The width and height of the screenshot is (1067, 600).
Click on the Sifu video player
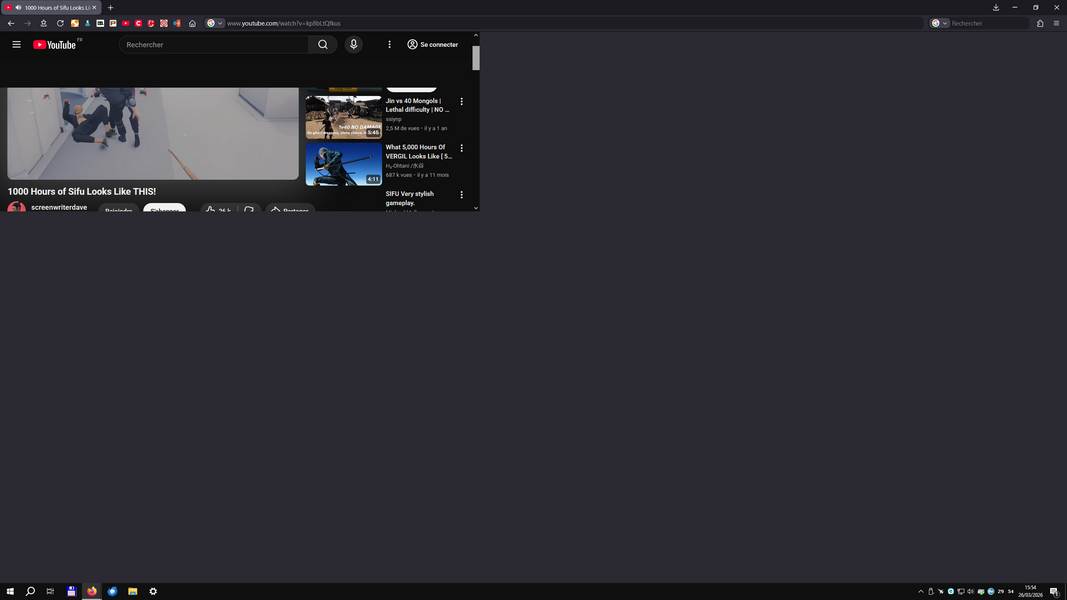click(x=152, y=133)
